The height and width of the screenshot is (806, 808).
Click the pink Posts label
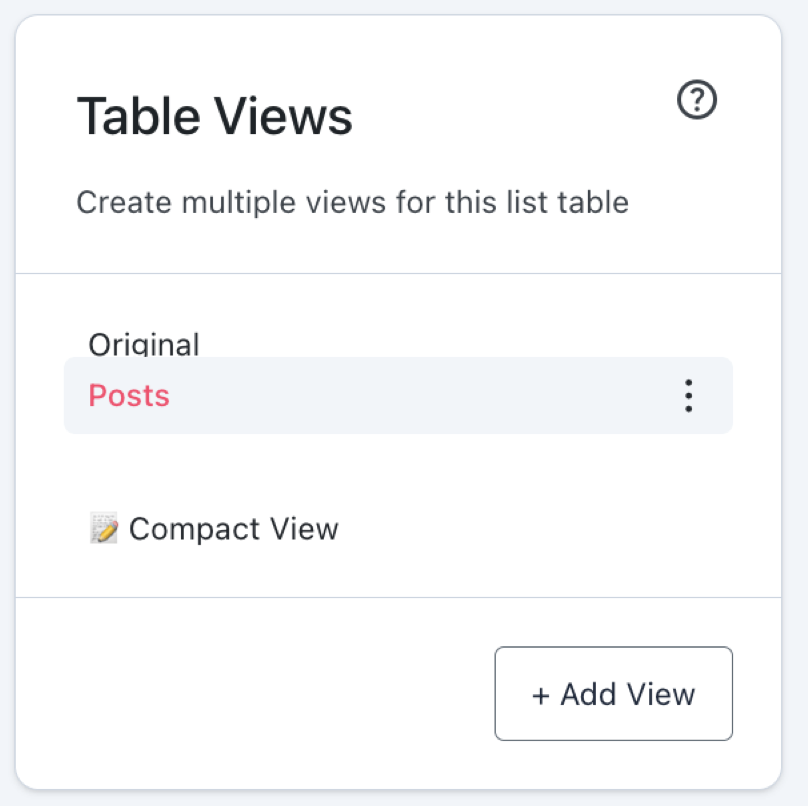tap(130, 396)
